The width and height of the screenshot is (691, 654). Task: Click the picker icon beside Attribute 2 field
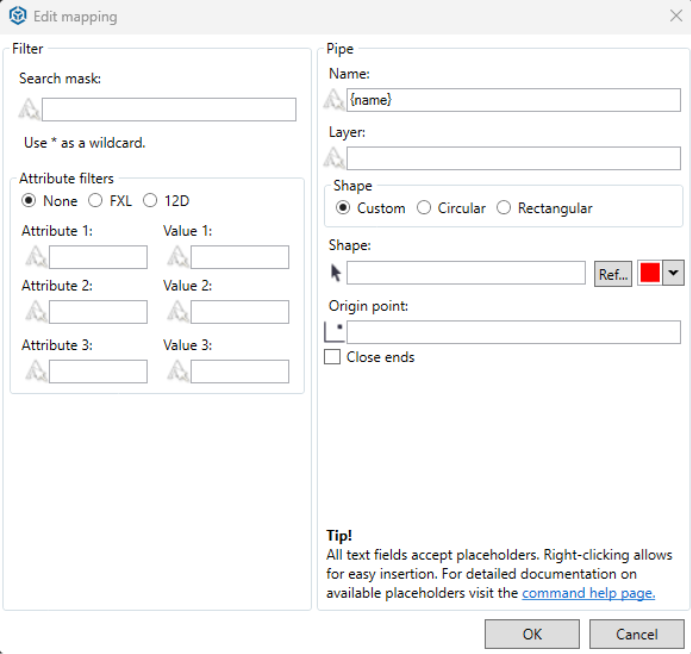[x=36, y=312]
